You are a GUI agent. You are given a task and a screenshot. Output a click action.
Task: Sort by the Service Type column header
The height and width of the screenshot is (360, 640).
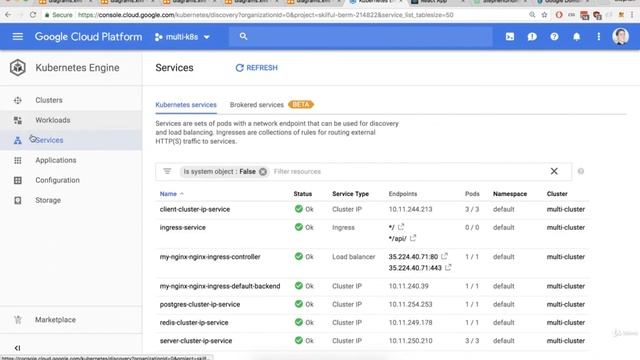coord(350,194)
